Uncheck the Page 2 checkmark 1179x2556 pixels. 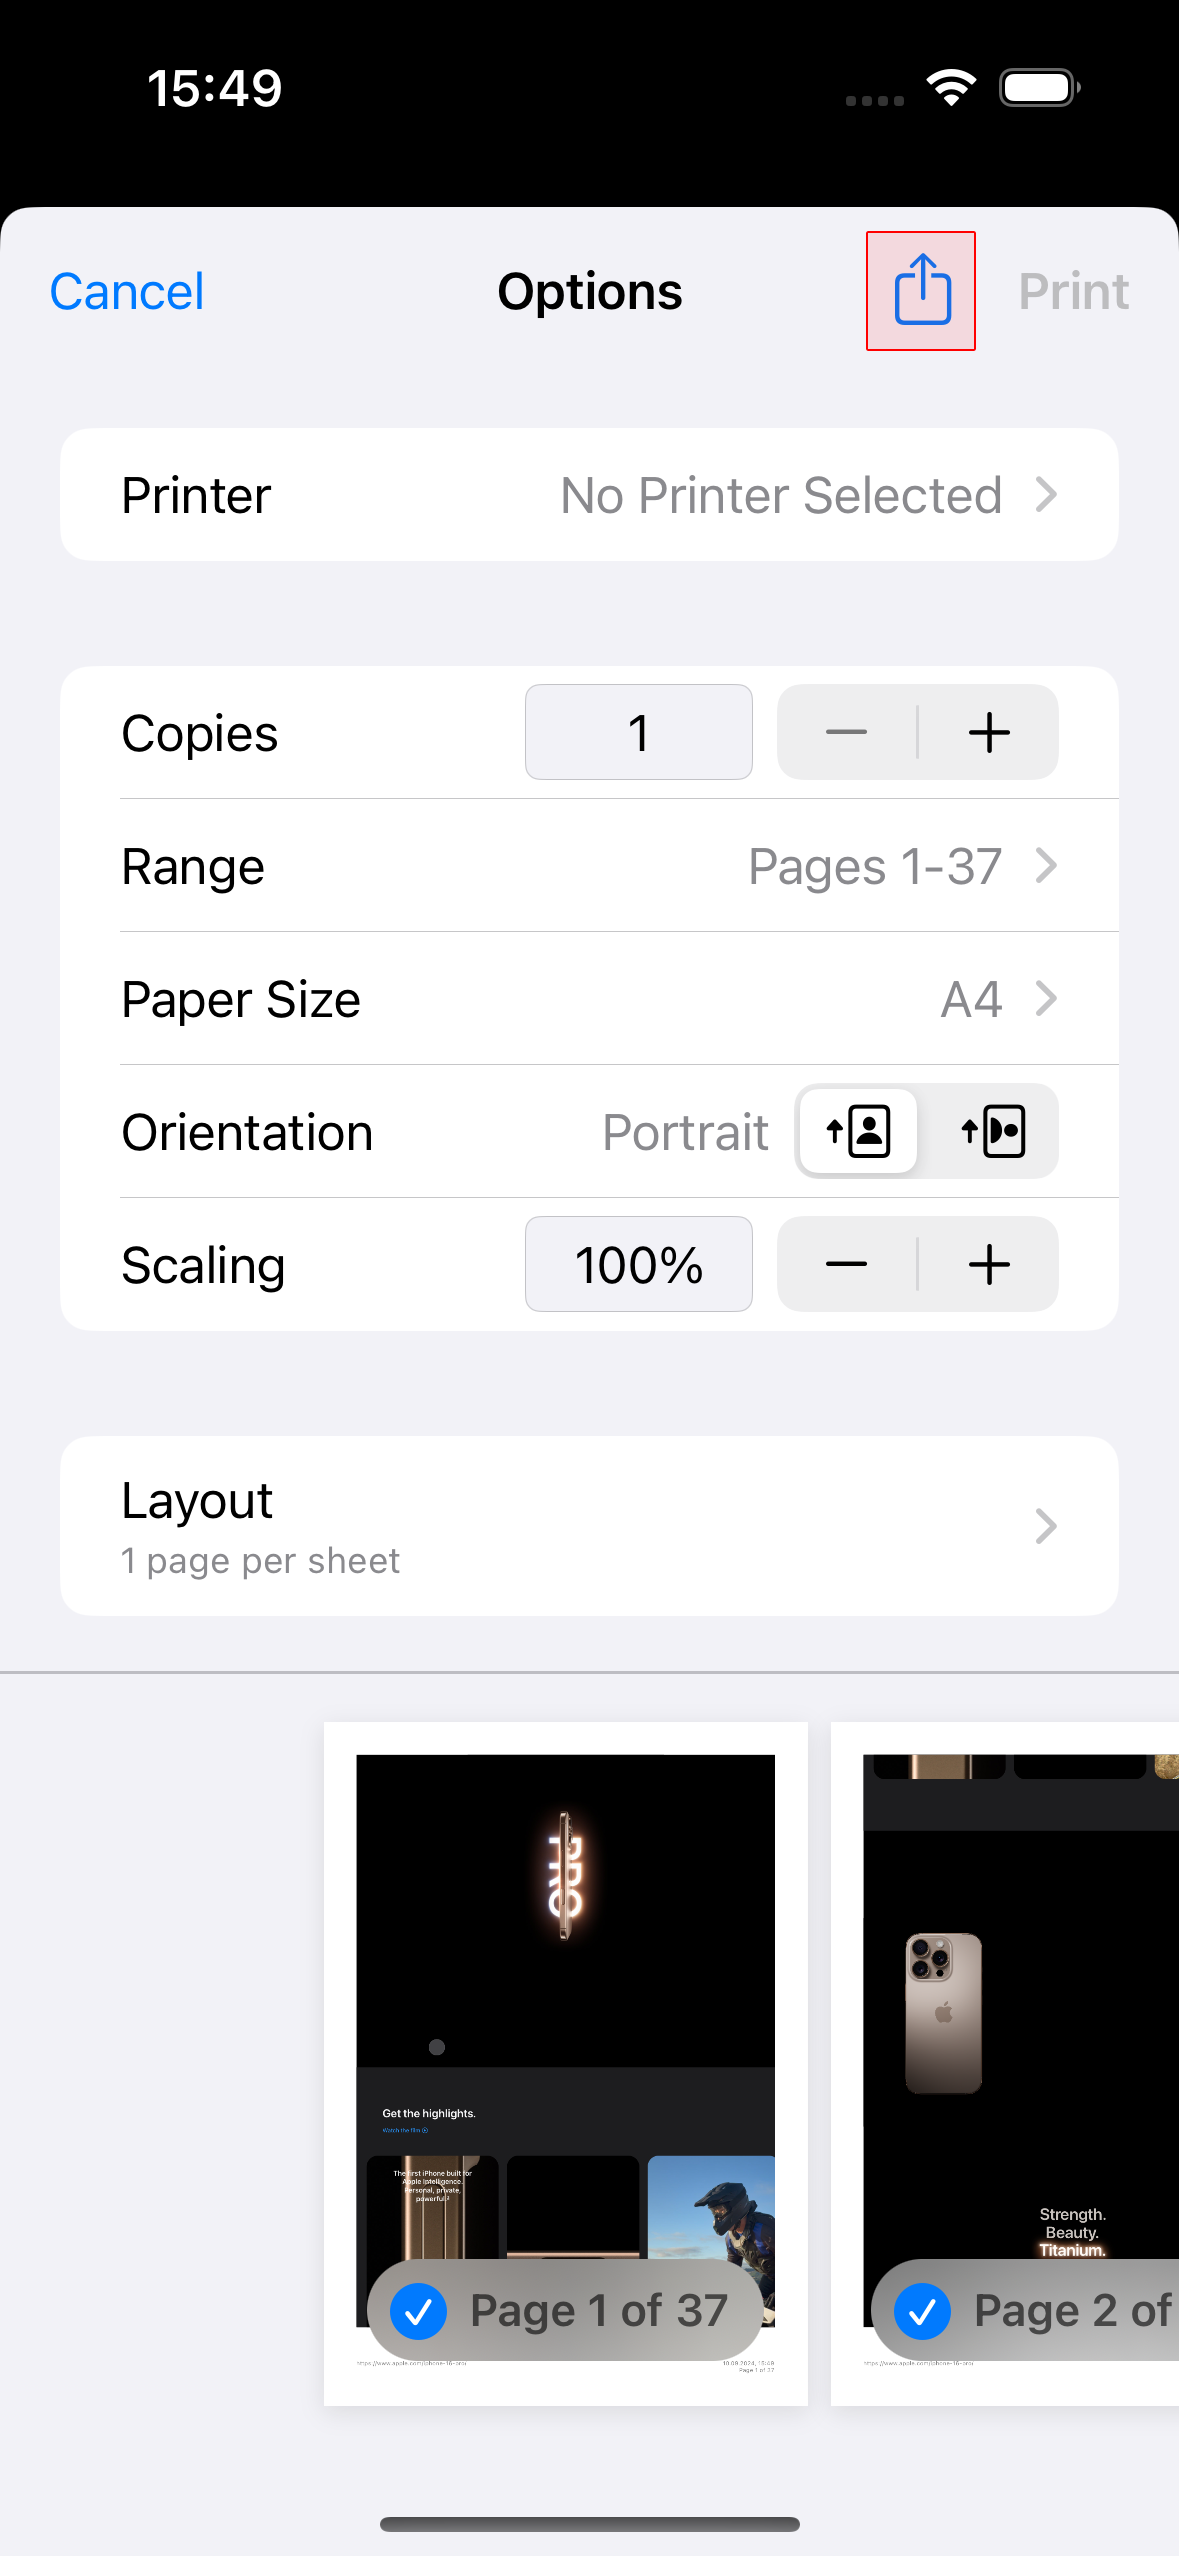923,2311
